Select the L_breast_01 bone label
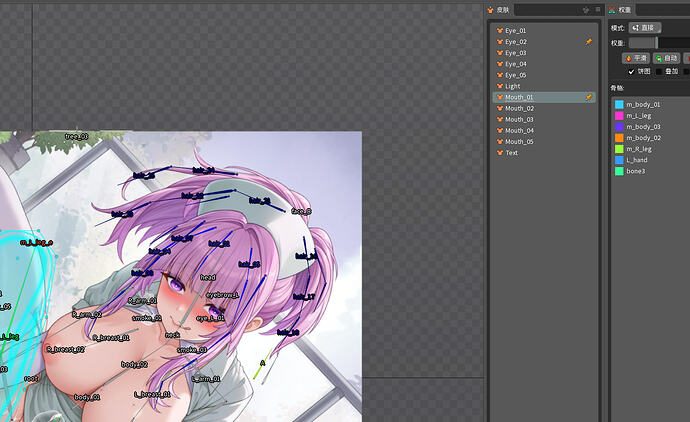 coord(152,394)
